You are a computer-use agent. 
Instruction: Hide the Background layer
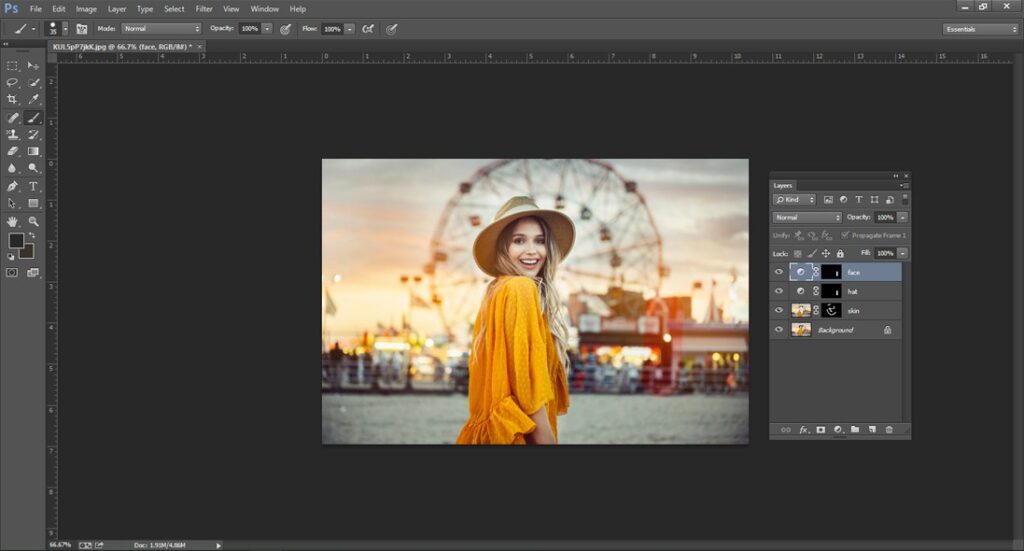[x=778, y=330]
